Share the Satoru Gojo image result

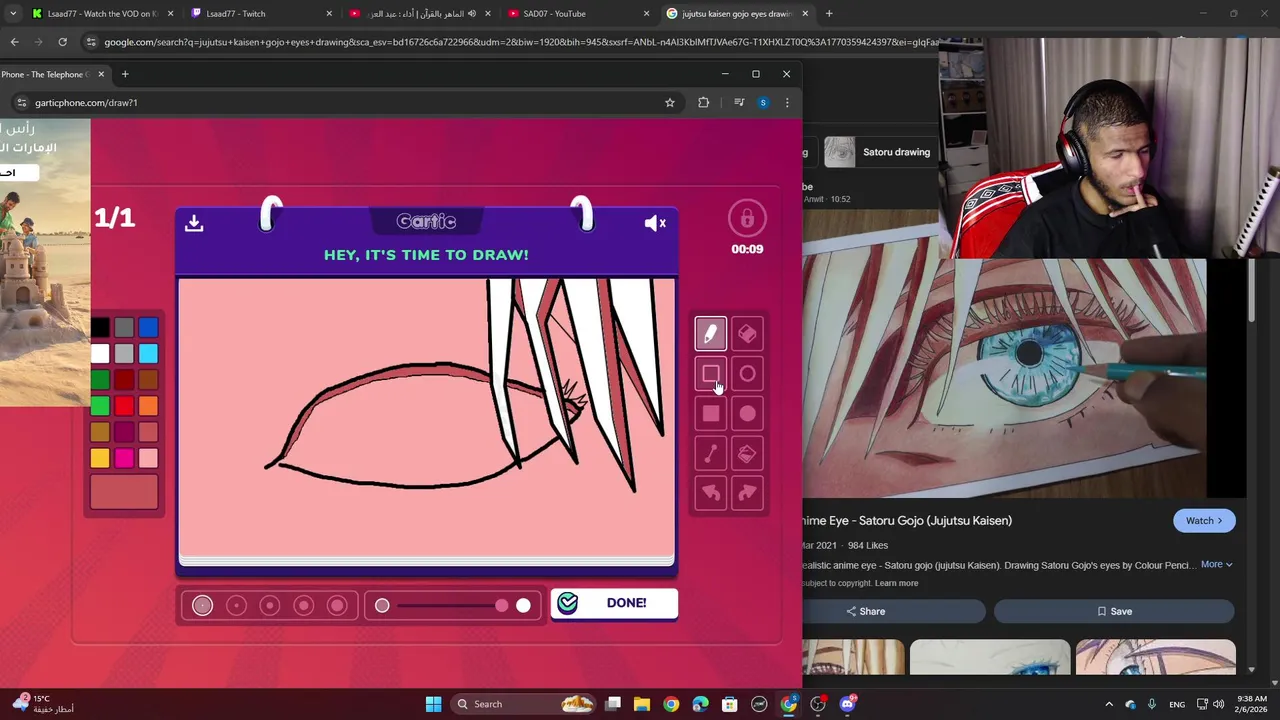pyautogui.click(x=894, y=611)
